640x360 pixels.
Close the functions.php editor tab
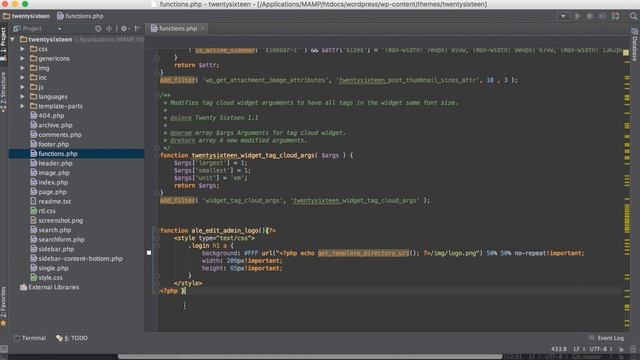pos(202,29)
